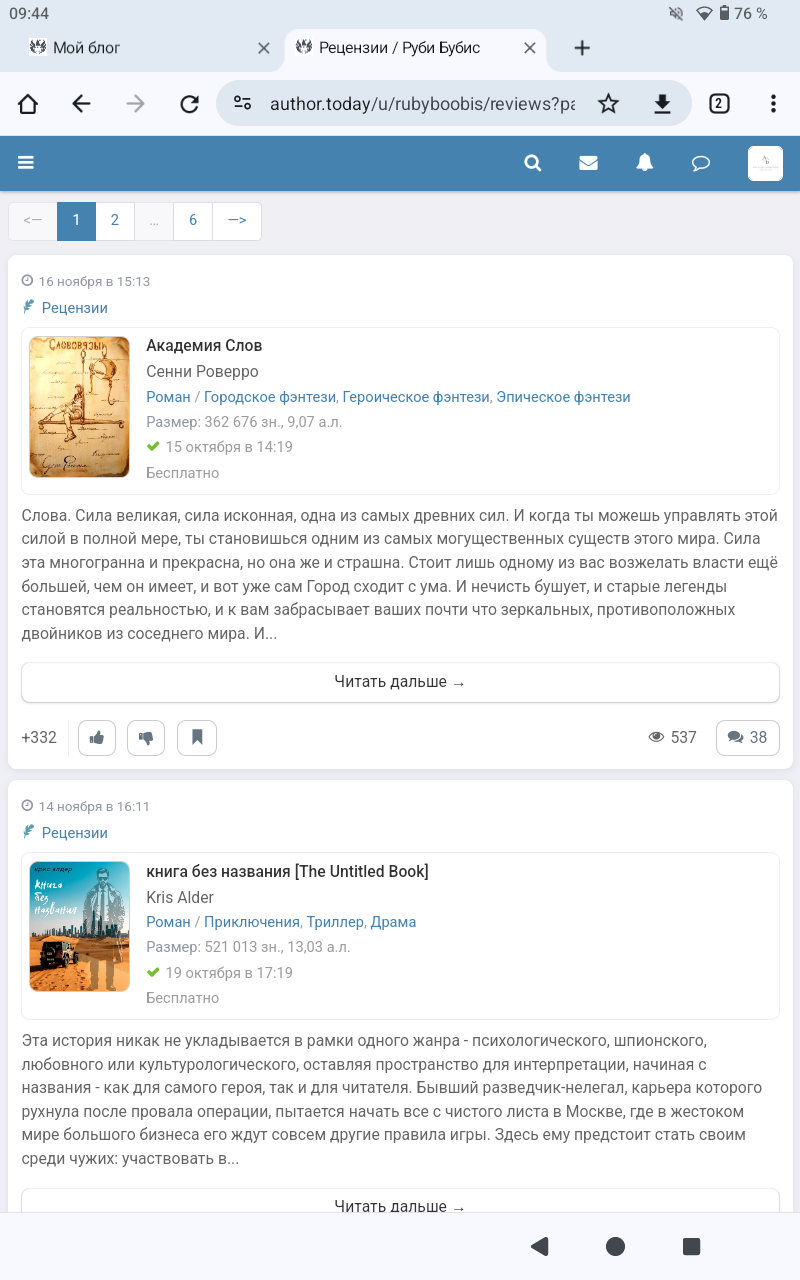Reload the current page
Screen dimensions: 800x1280
(189, 104)
